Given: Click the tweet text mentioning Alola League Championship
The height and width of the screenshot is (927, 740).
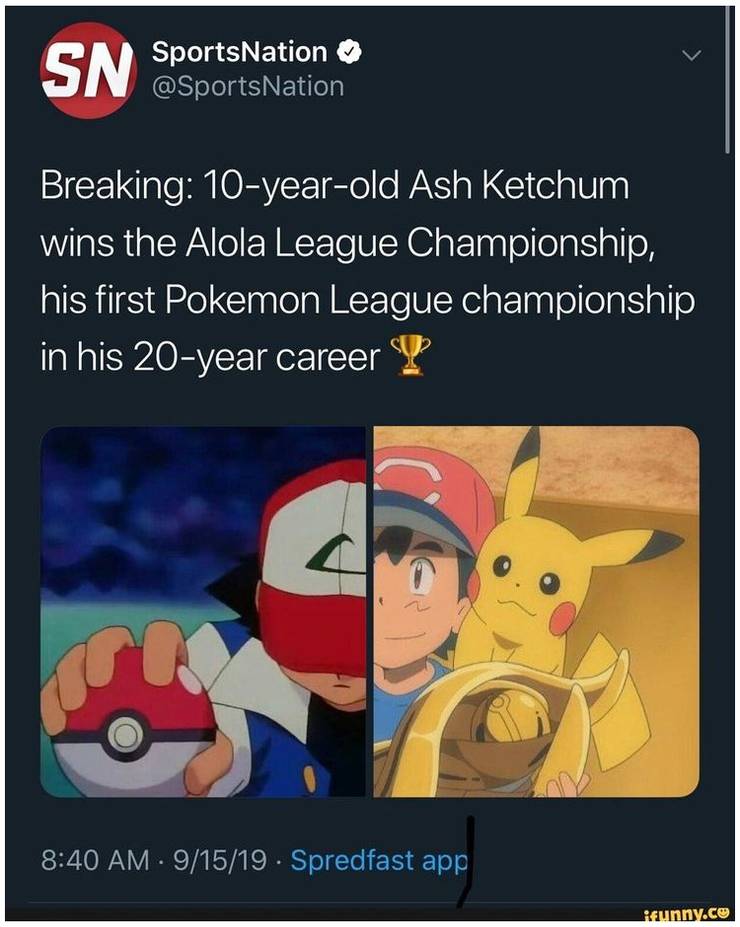Looking at the screenshot, I should tap(348, 242).
